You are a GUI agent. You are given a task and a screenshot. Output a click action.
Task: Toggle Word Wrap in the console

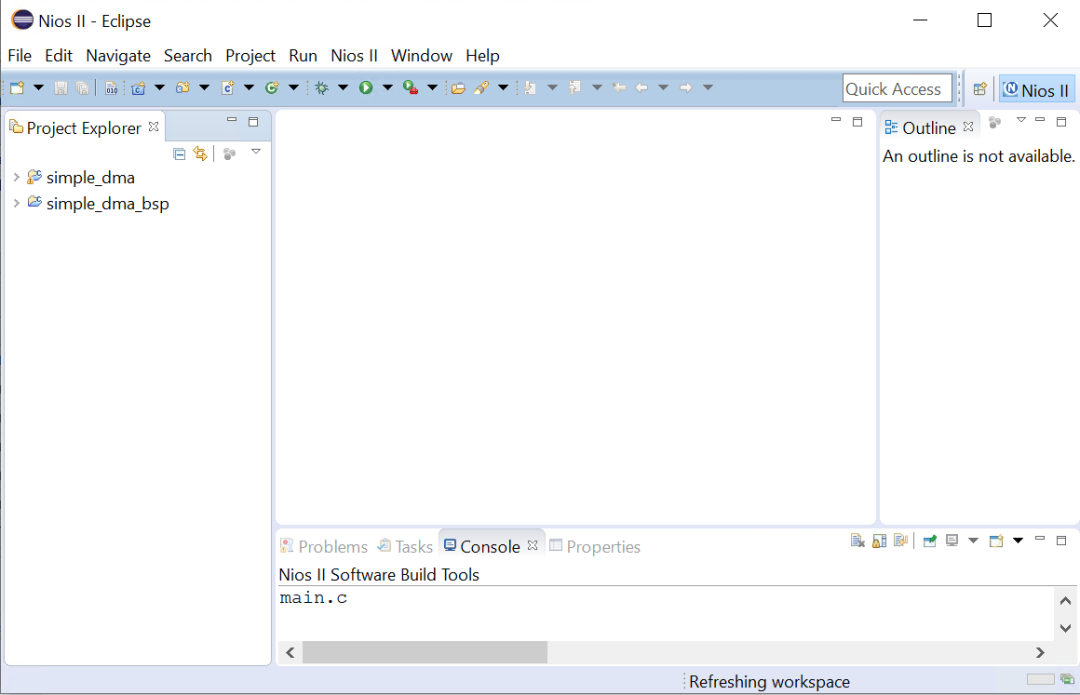(901, 541)
